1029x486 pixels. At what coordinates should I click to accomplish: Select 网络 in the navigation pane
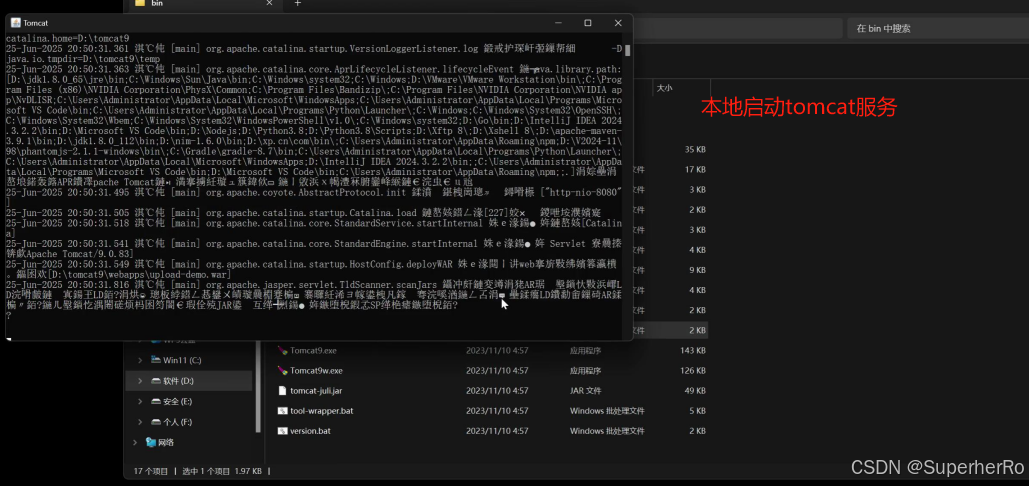188,442
